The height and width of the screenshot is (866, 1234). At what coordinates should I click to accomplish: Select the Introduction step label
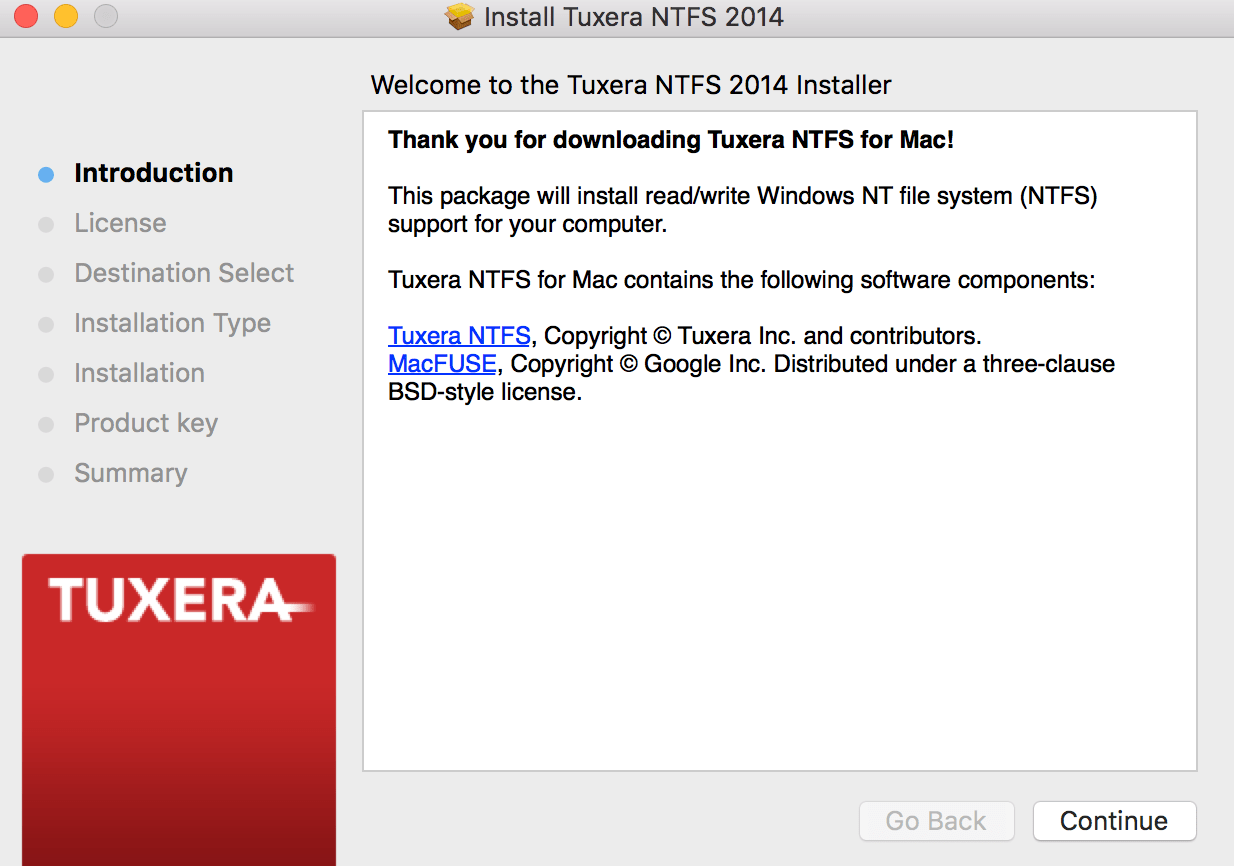pyautogui.click(x=153, y=173)
